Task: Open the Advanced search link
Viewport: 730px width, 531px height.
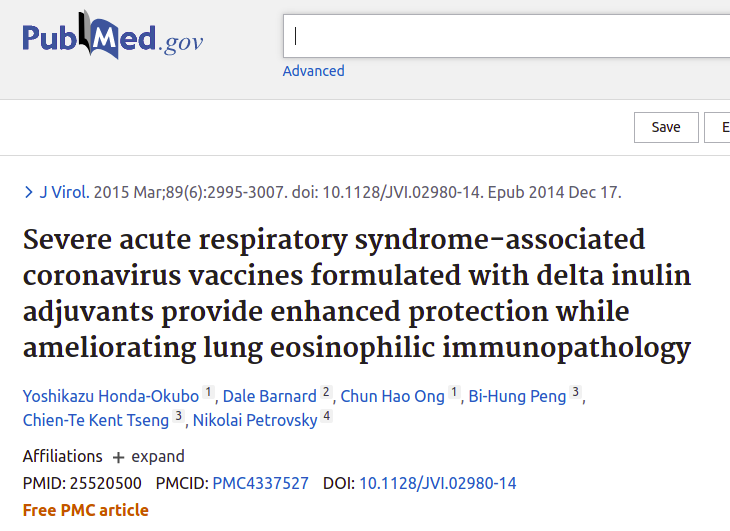Action: tap(313, 71)
